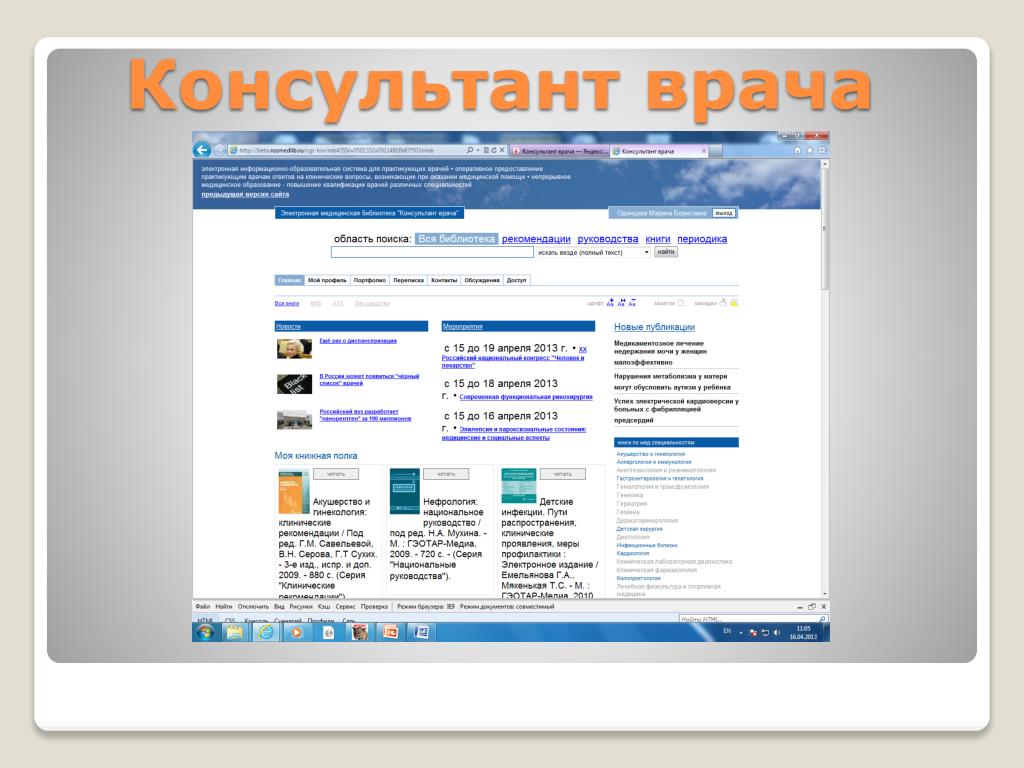
Task: Open the browser Tools gear icon
Action: click(x=822, y=150)
